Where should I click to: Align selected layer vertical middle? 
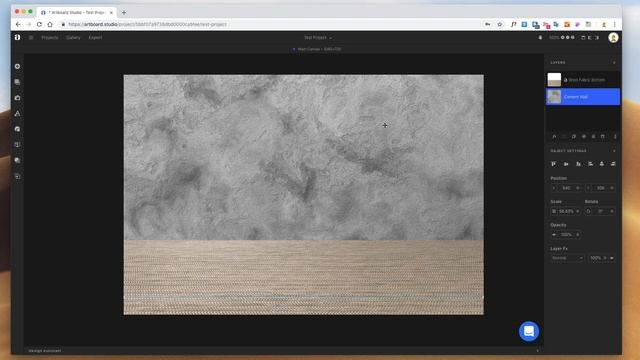pos(566,164)
